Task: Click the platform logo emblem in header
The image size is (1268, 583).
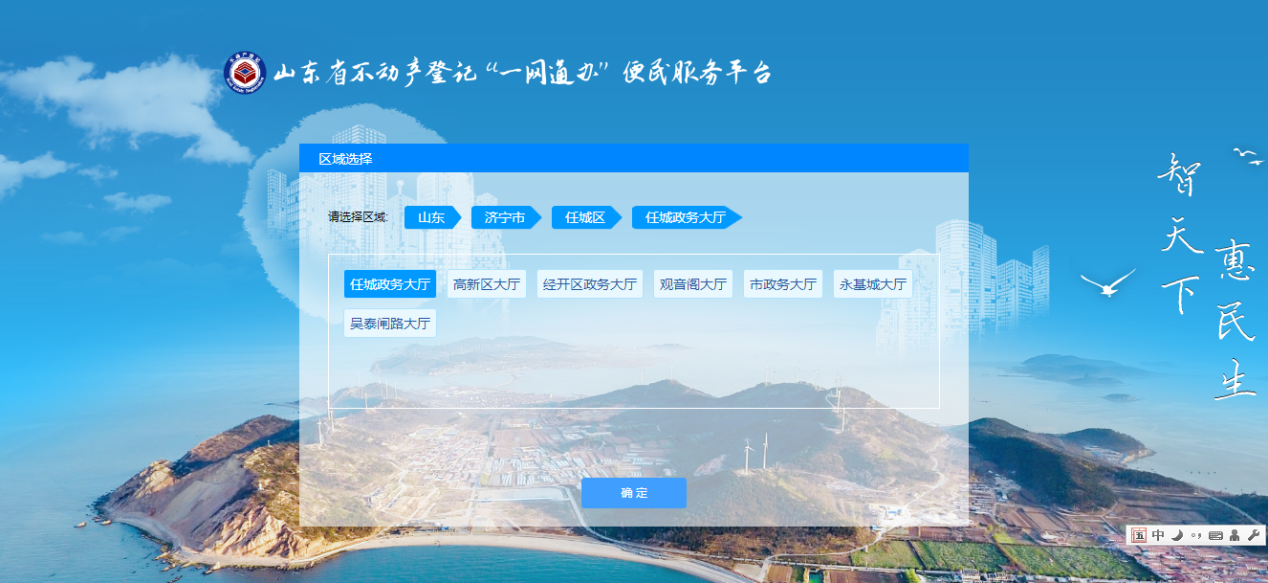Action: [x=245, y=73]
